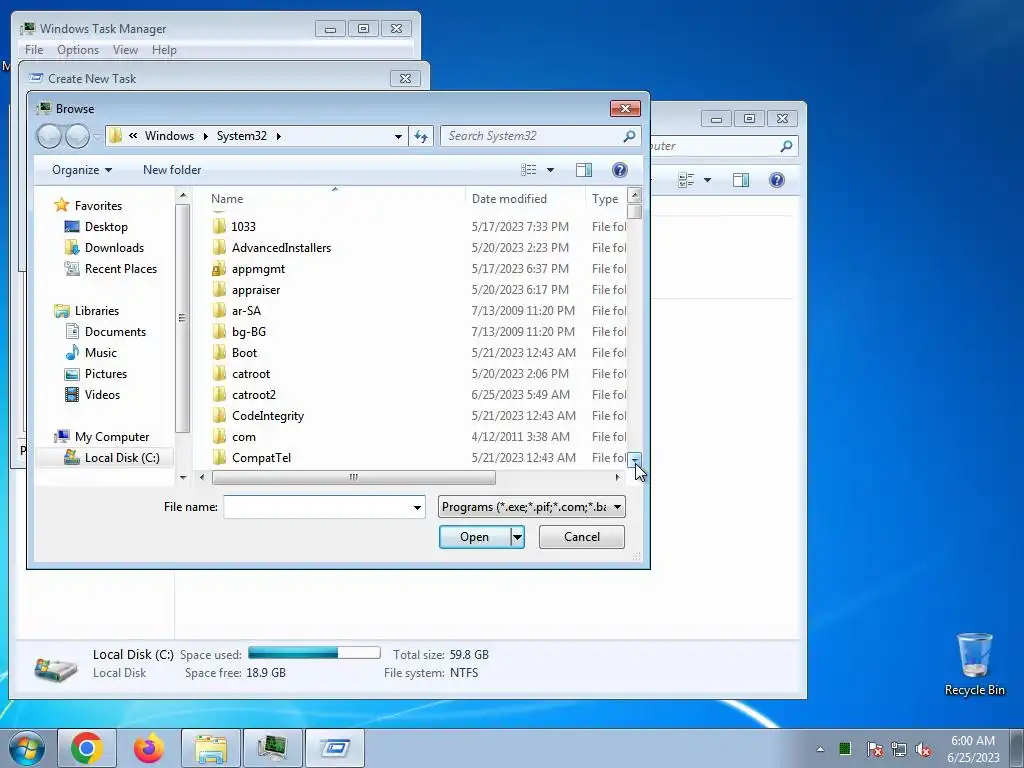1024x768 pixels.
Task: Select the bg-BG folder
Action: [x=249, y=332]
